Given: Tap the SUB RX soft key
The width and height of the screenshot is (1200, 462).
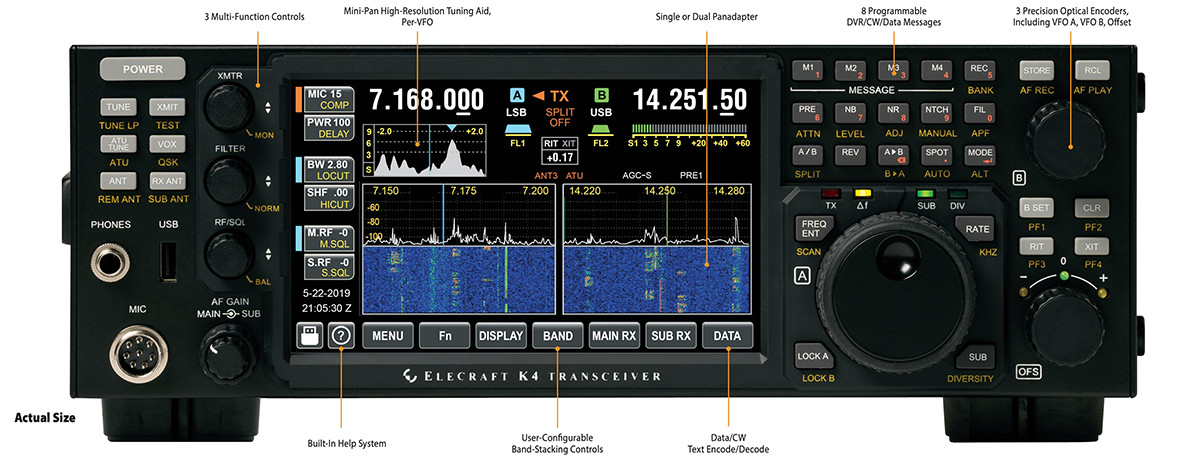Looking at the screenshot, I should [x=671, y=336].
